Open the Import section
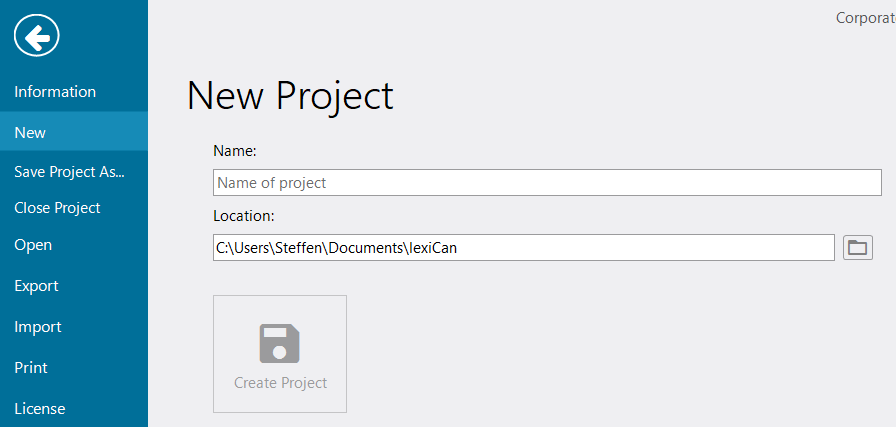The image size is (896, 427). click(x=37, y=327)
